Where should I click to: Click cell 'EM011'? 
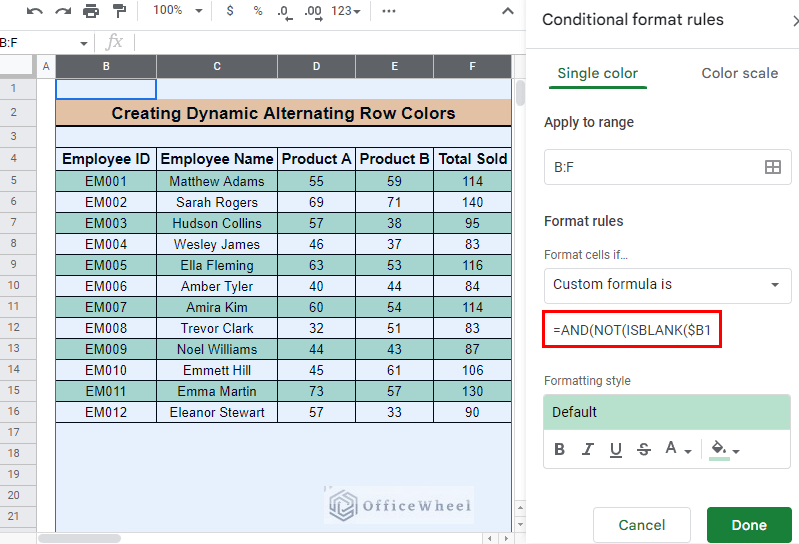tap(106, 391)
